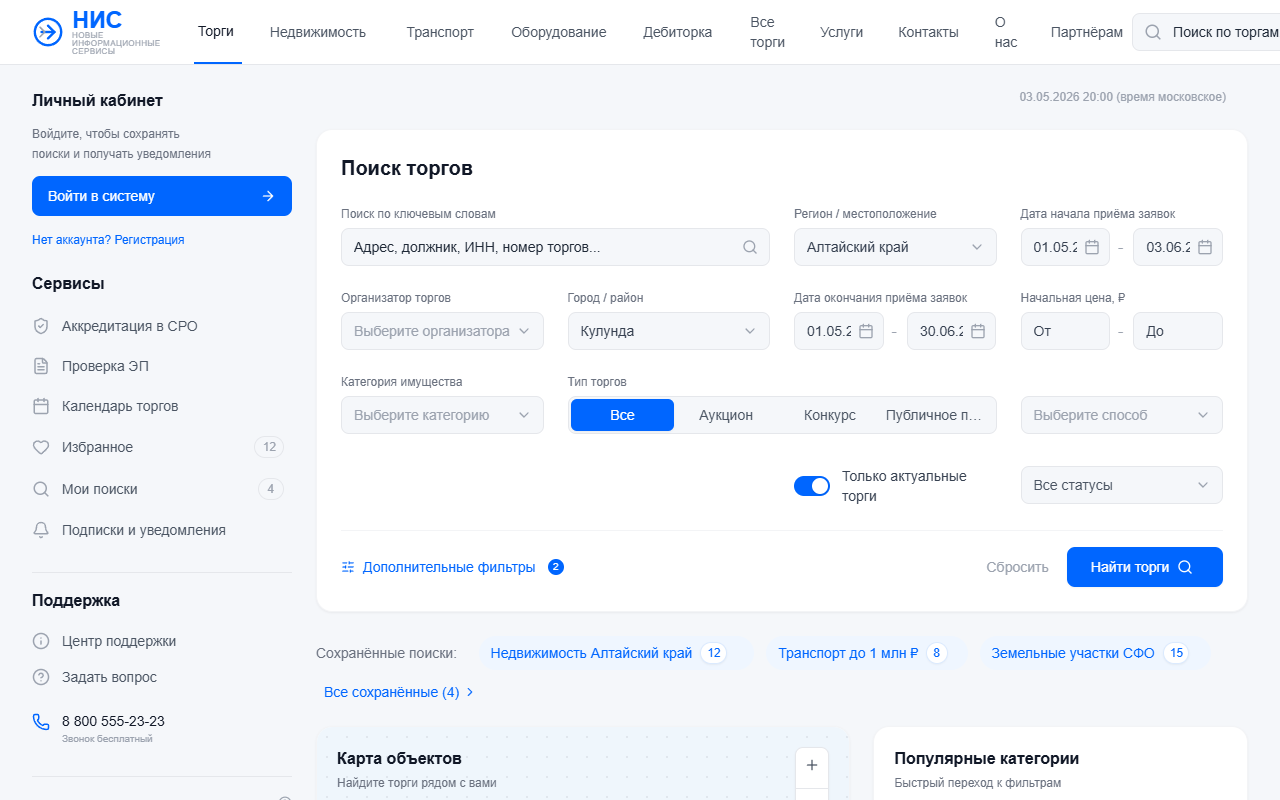Click the magnifier icon for Мои поиски

coord(41,489)
